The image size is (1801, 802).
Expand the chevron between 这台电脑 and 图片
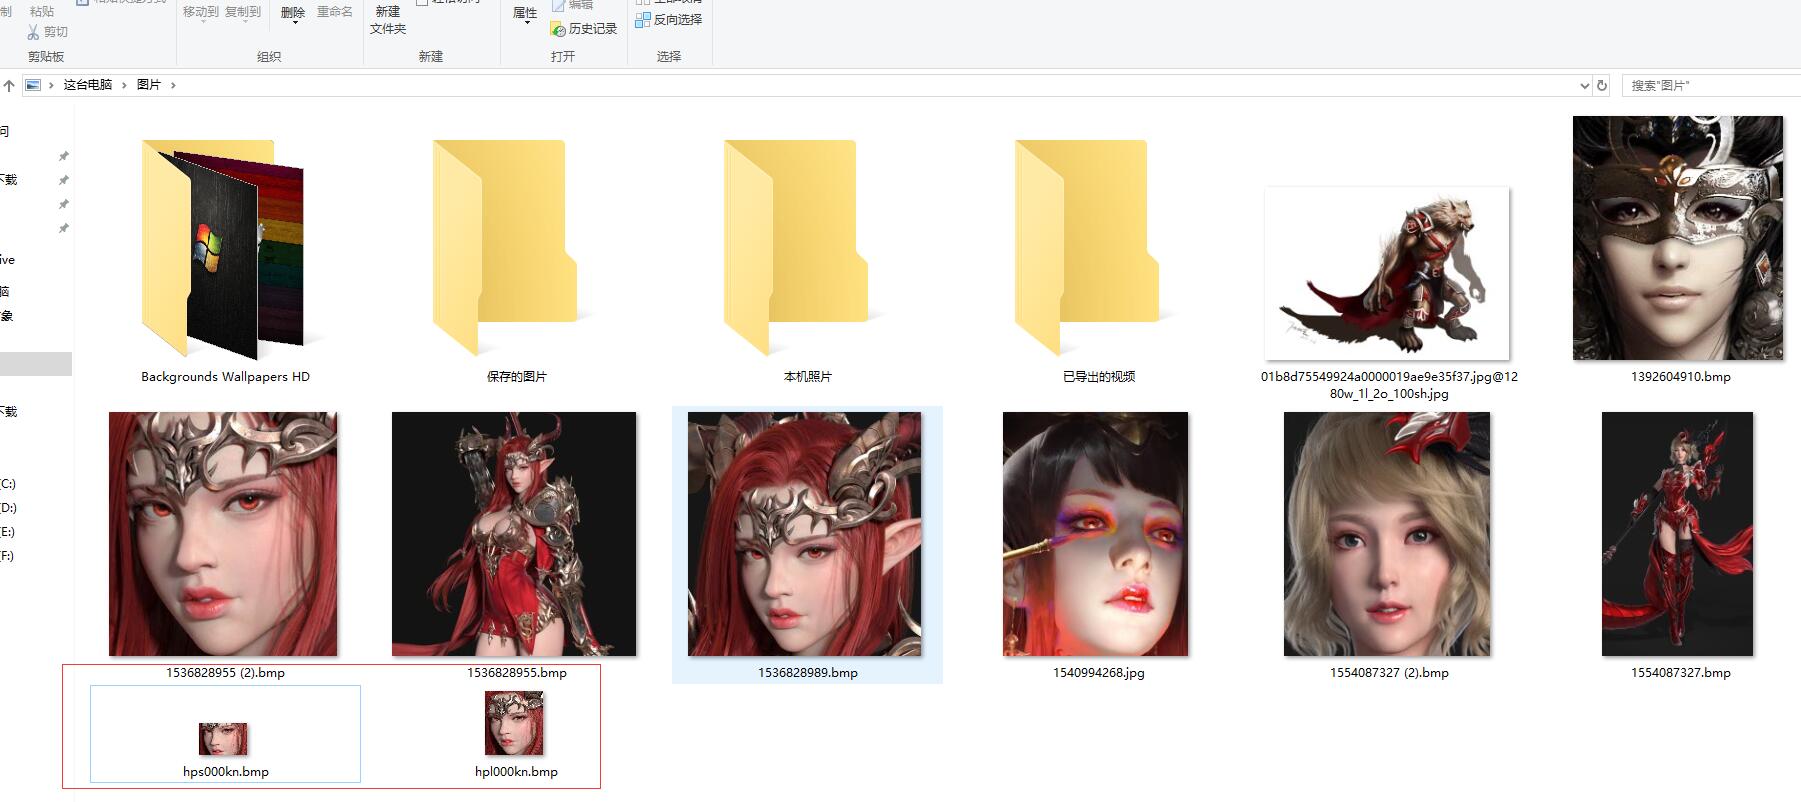click(125, 85)
